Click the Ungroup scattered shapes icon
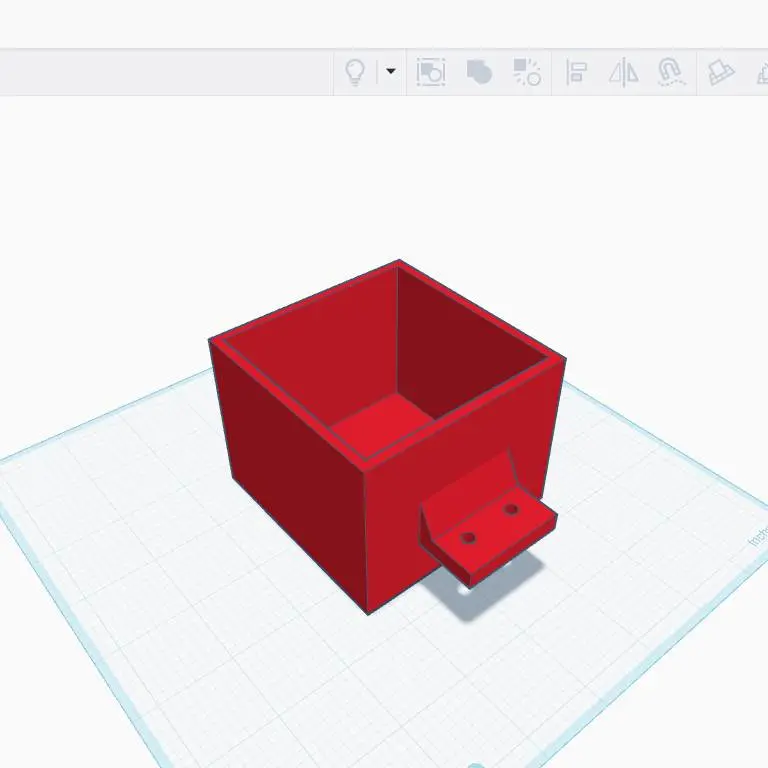This screenshot has width=768, height=768. [527, 72]
